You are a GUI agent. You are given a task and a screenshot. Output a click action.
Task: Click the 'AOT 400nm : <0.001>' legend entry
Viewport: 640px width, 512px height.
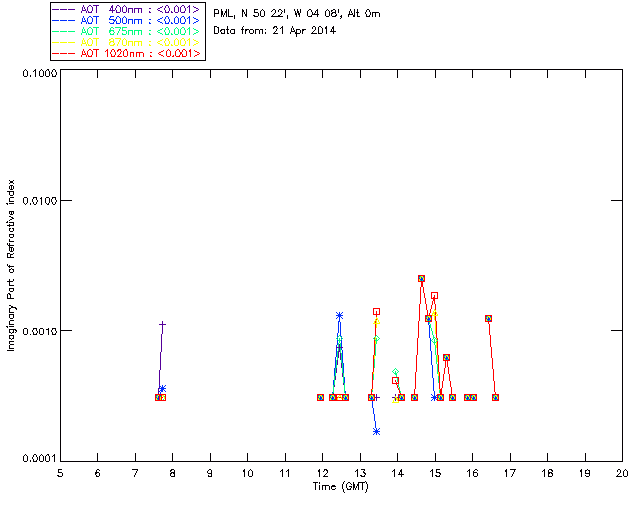point(126,9)
